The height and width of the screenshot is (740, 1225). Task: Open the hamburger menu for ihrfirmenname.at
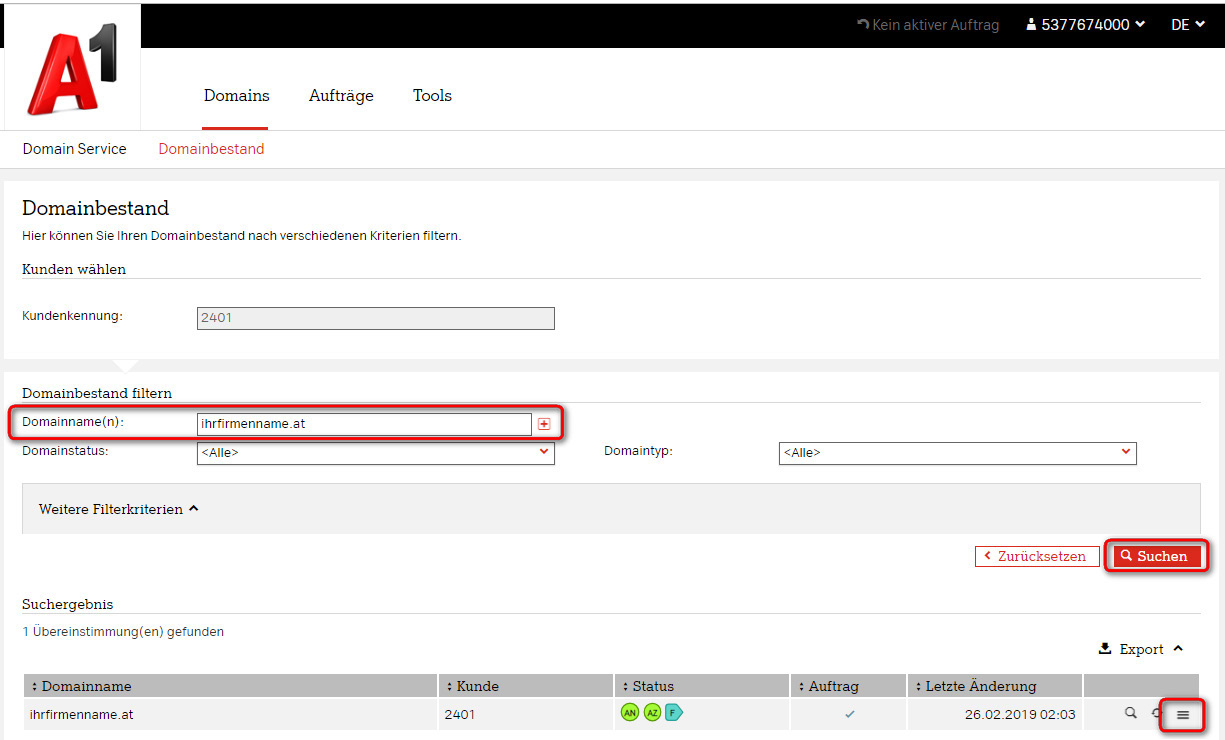point(1183,715)
